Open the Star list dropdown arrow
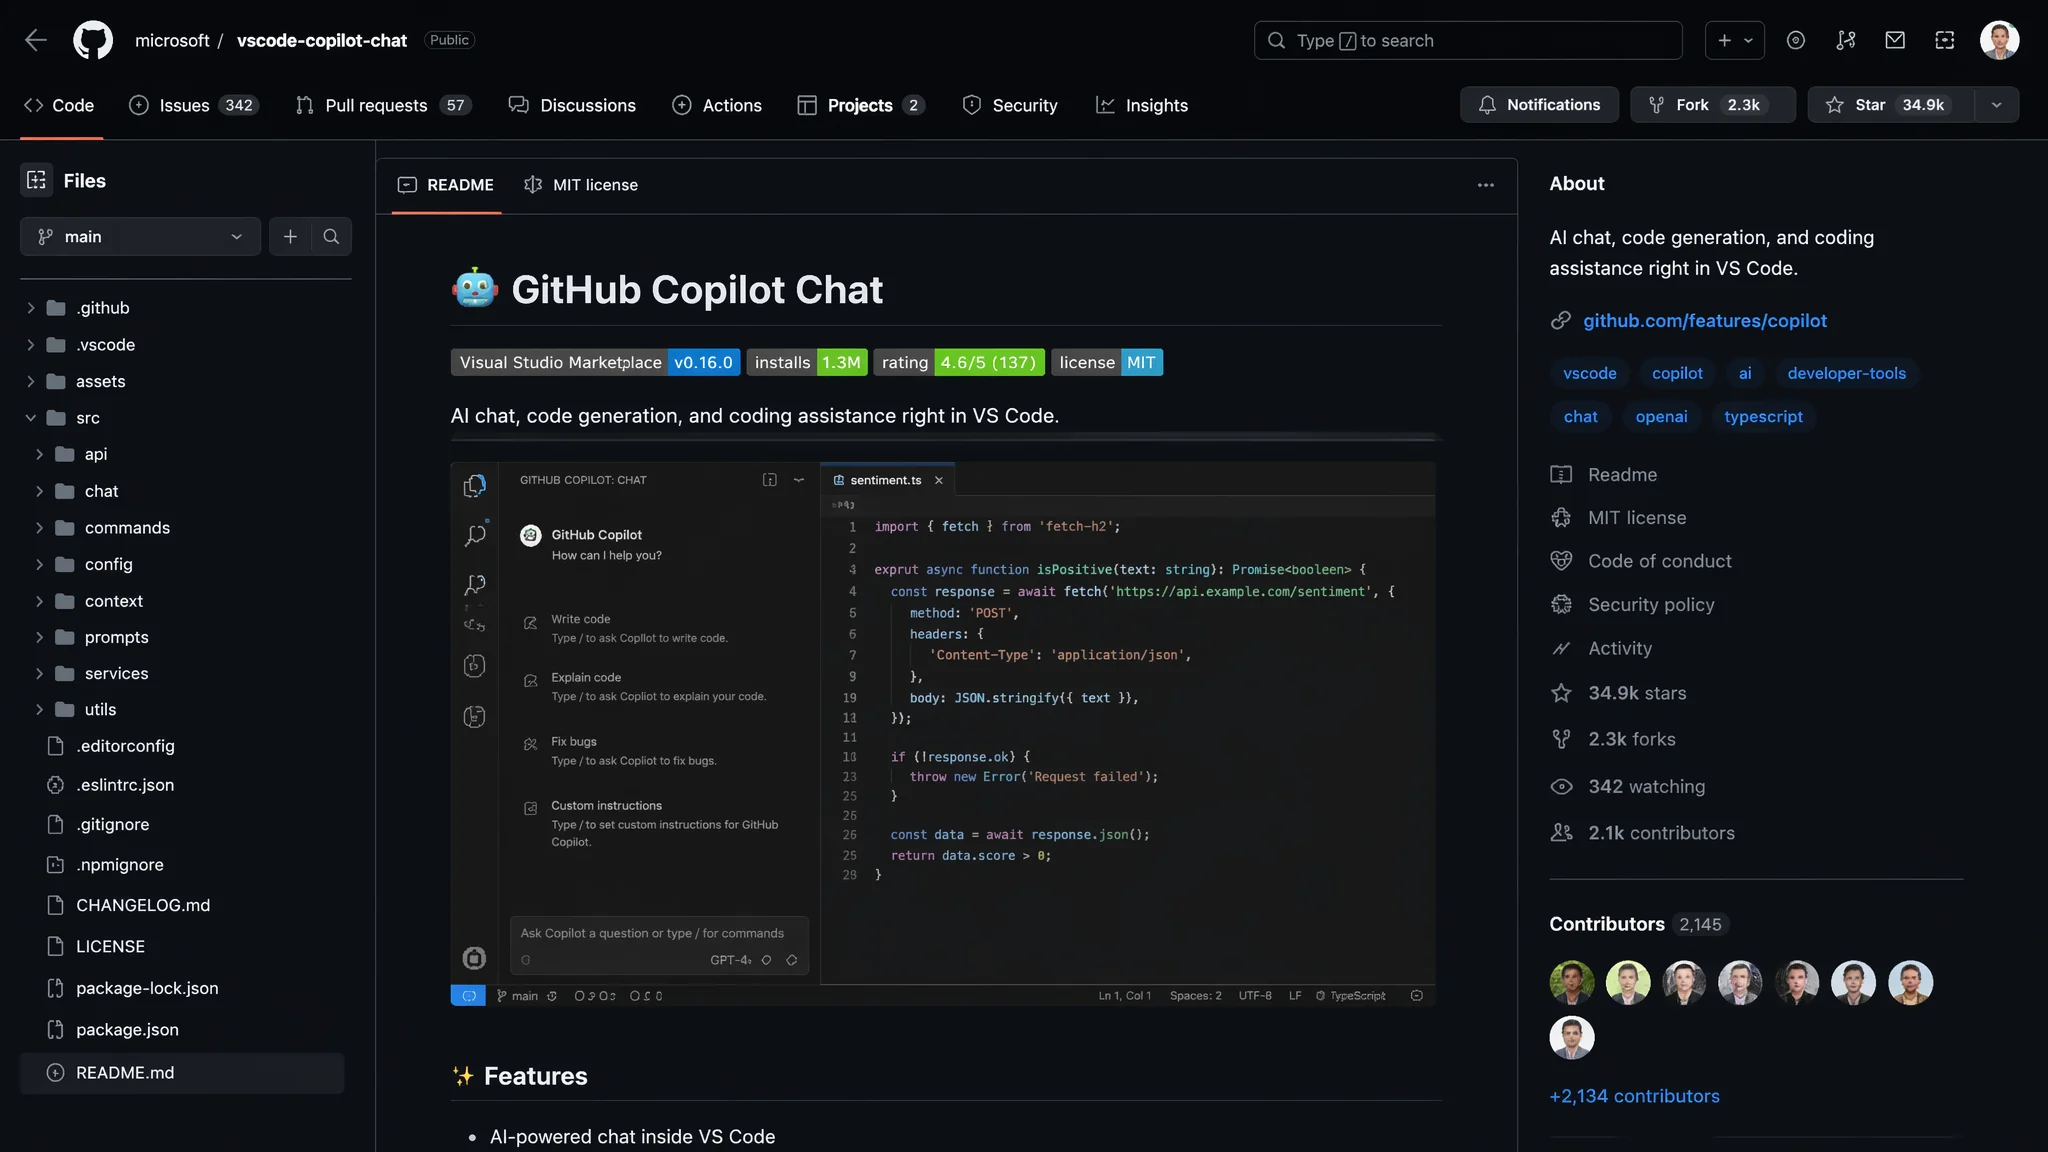 [1997, 105]
